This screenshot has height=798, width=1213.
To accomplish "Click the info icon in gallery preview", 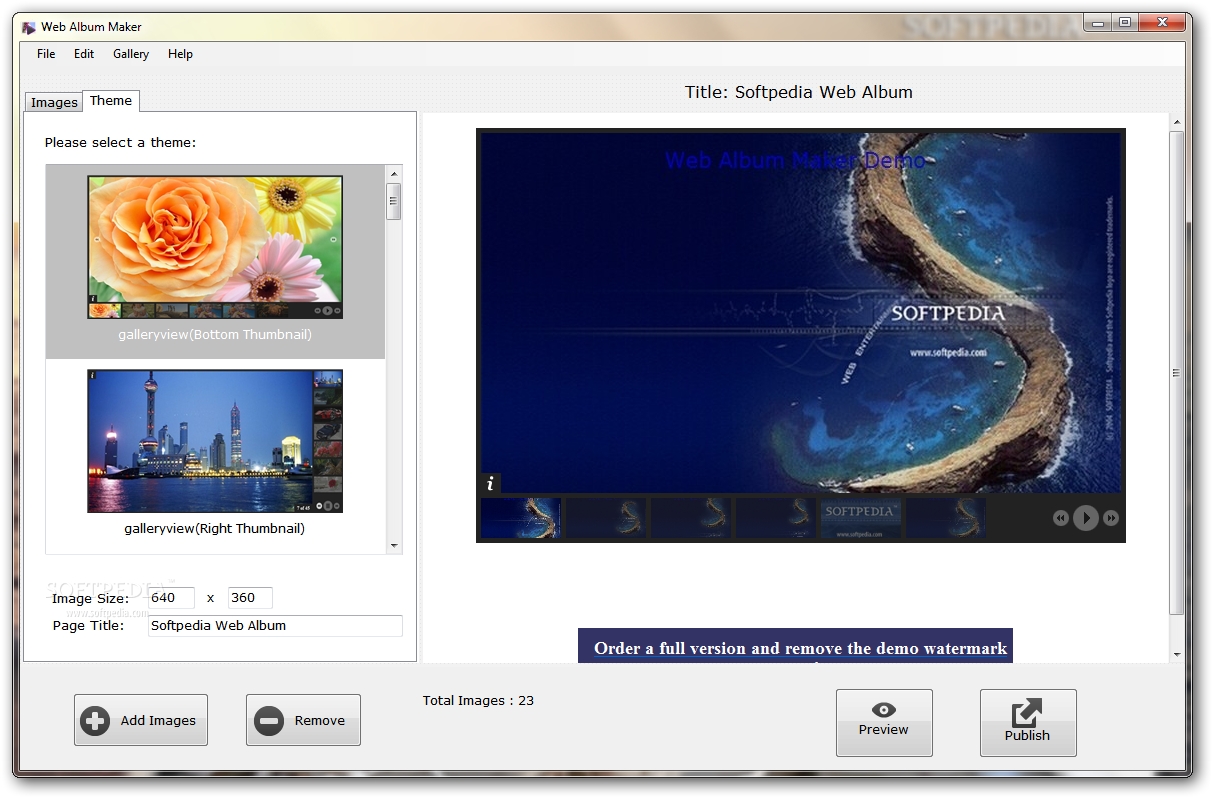I will [x=490, y=484].
